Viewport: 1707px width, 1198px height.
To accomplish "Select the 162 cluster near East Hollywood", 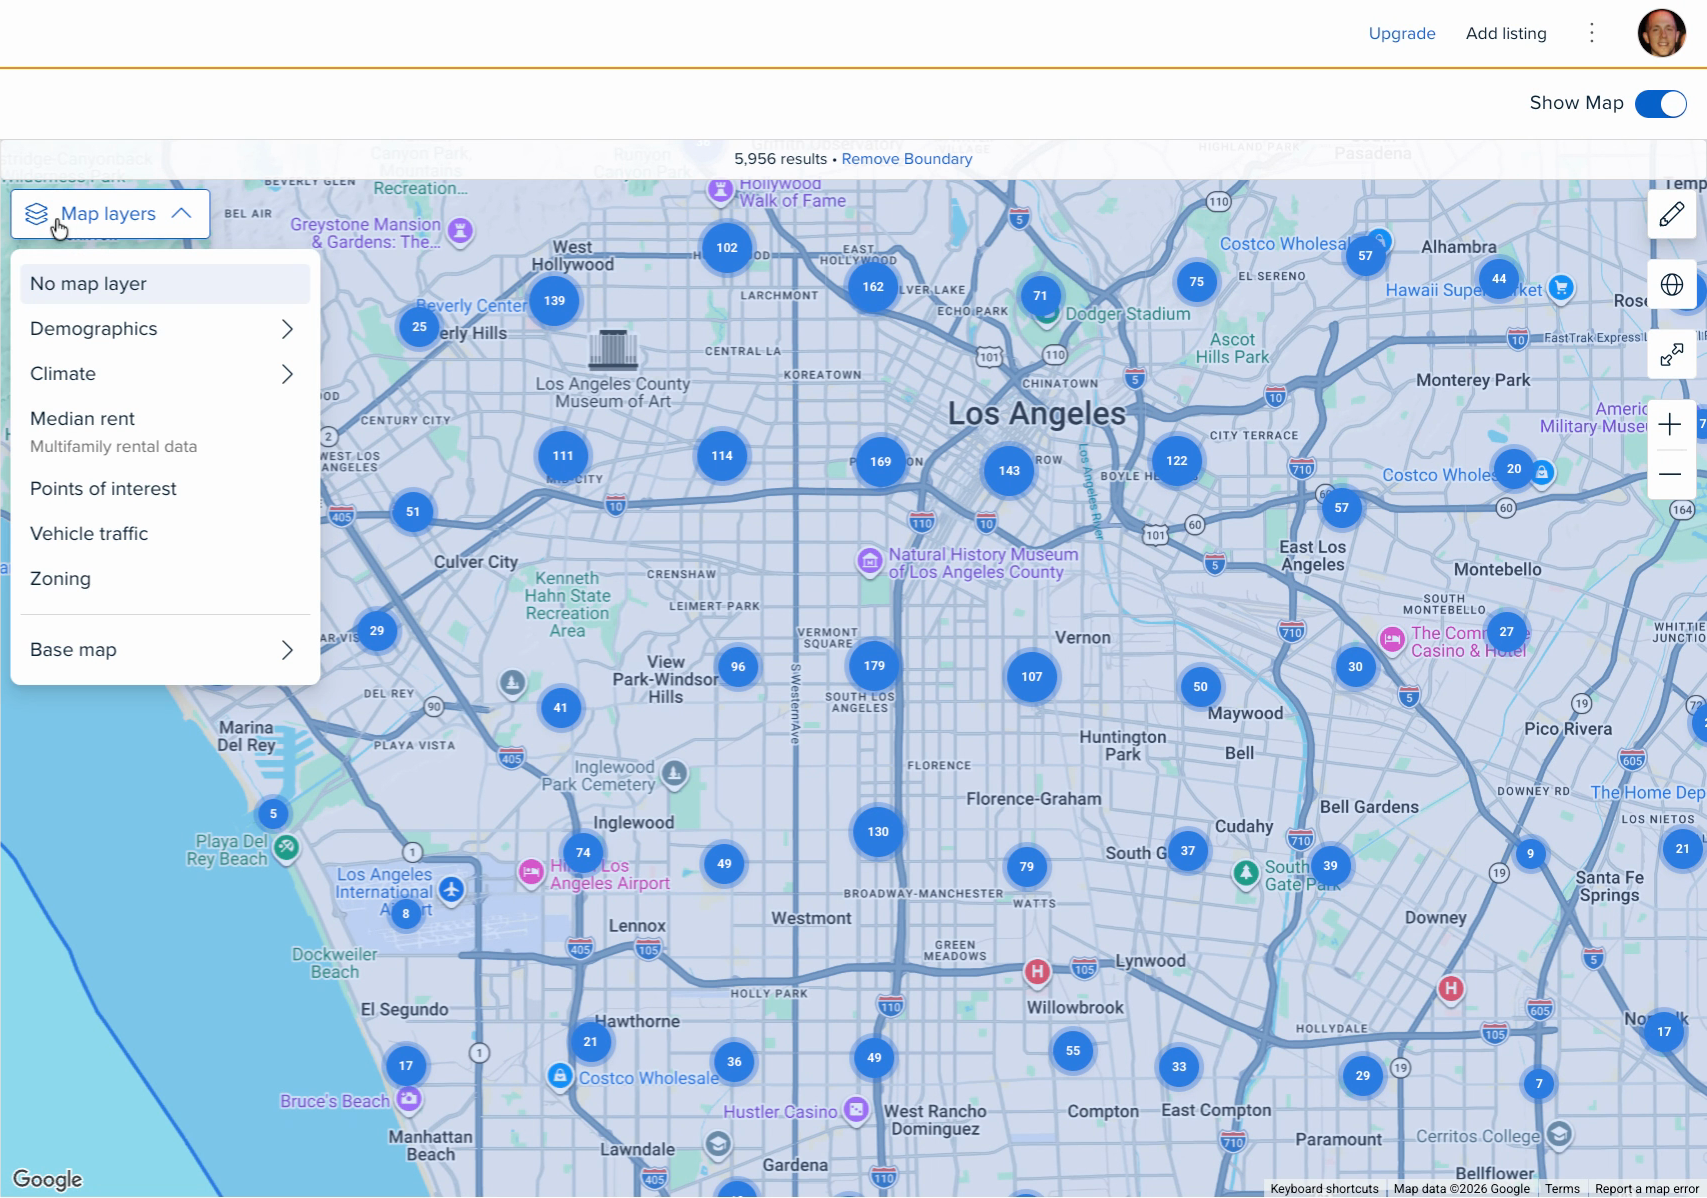I will [873, 287].
